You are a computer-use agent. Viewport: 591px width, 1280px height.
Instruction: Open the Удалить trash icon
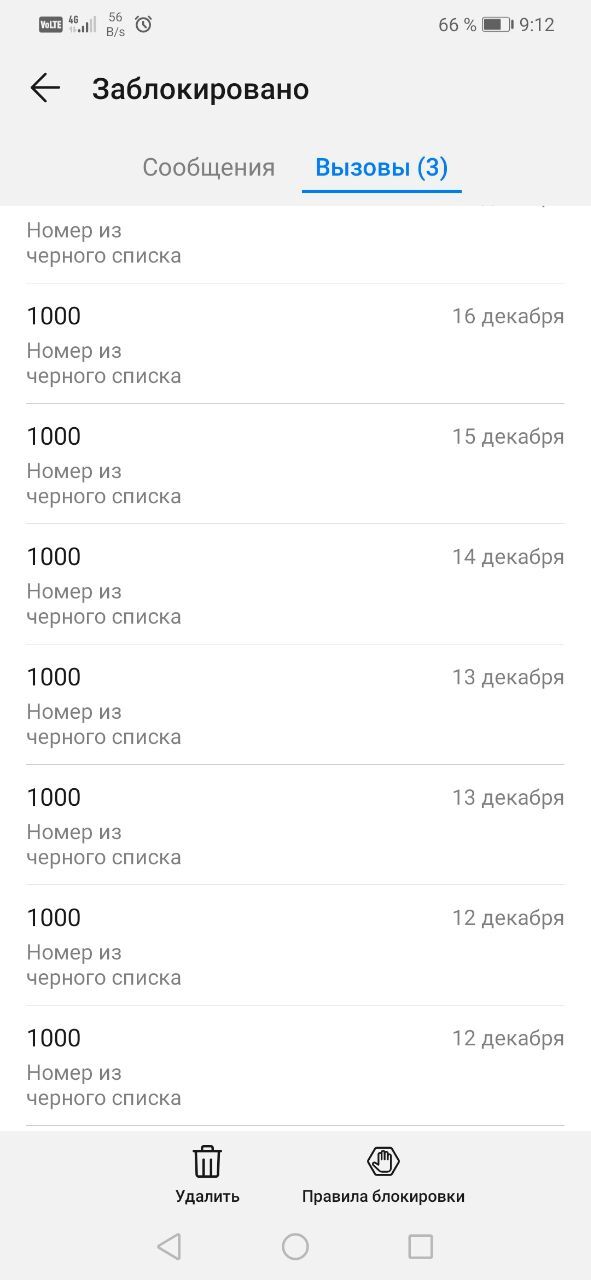206,1162
